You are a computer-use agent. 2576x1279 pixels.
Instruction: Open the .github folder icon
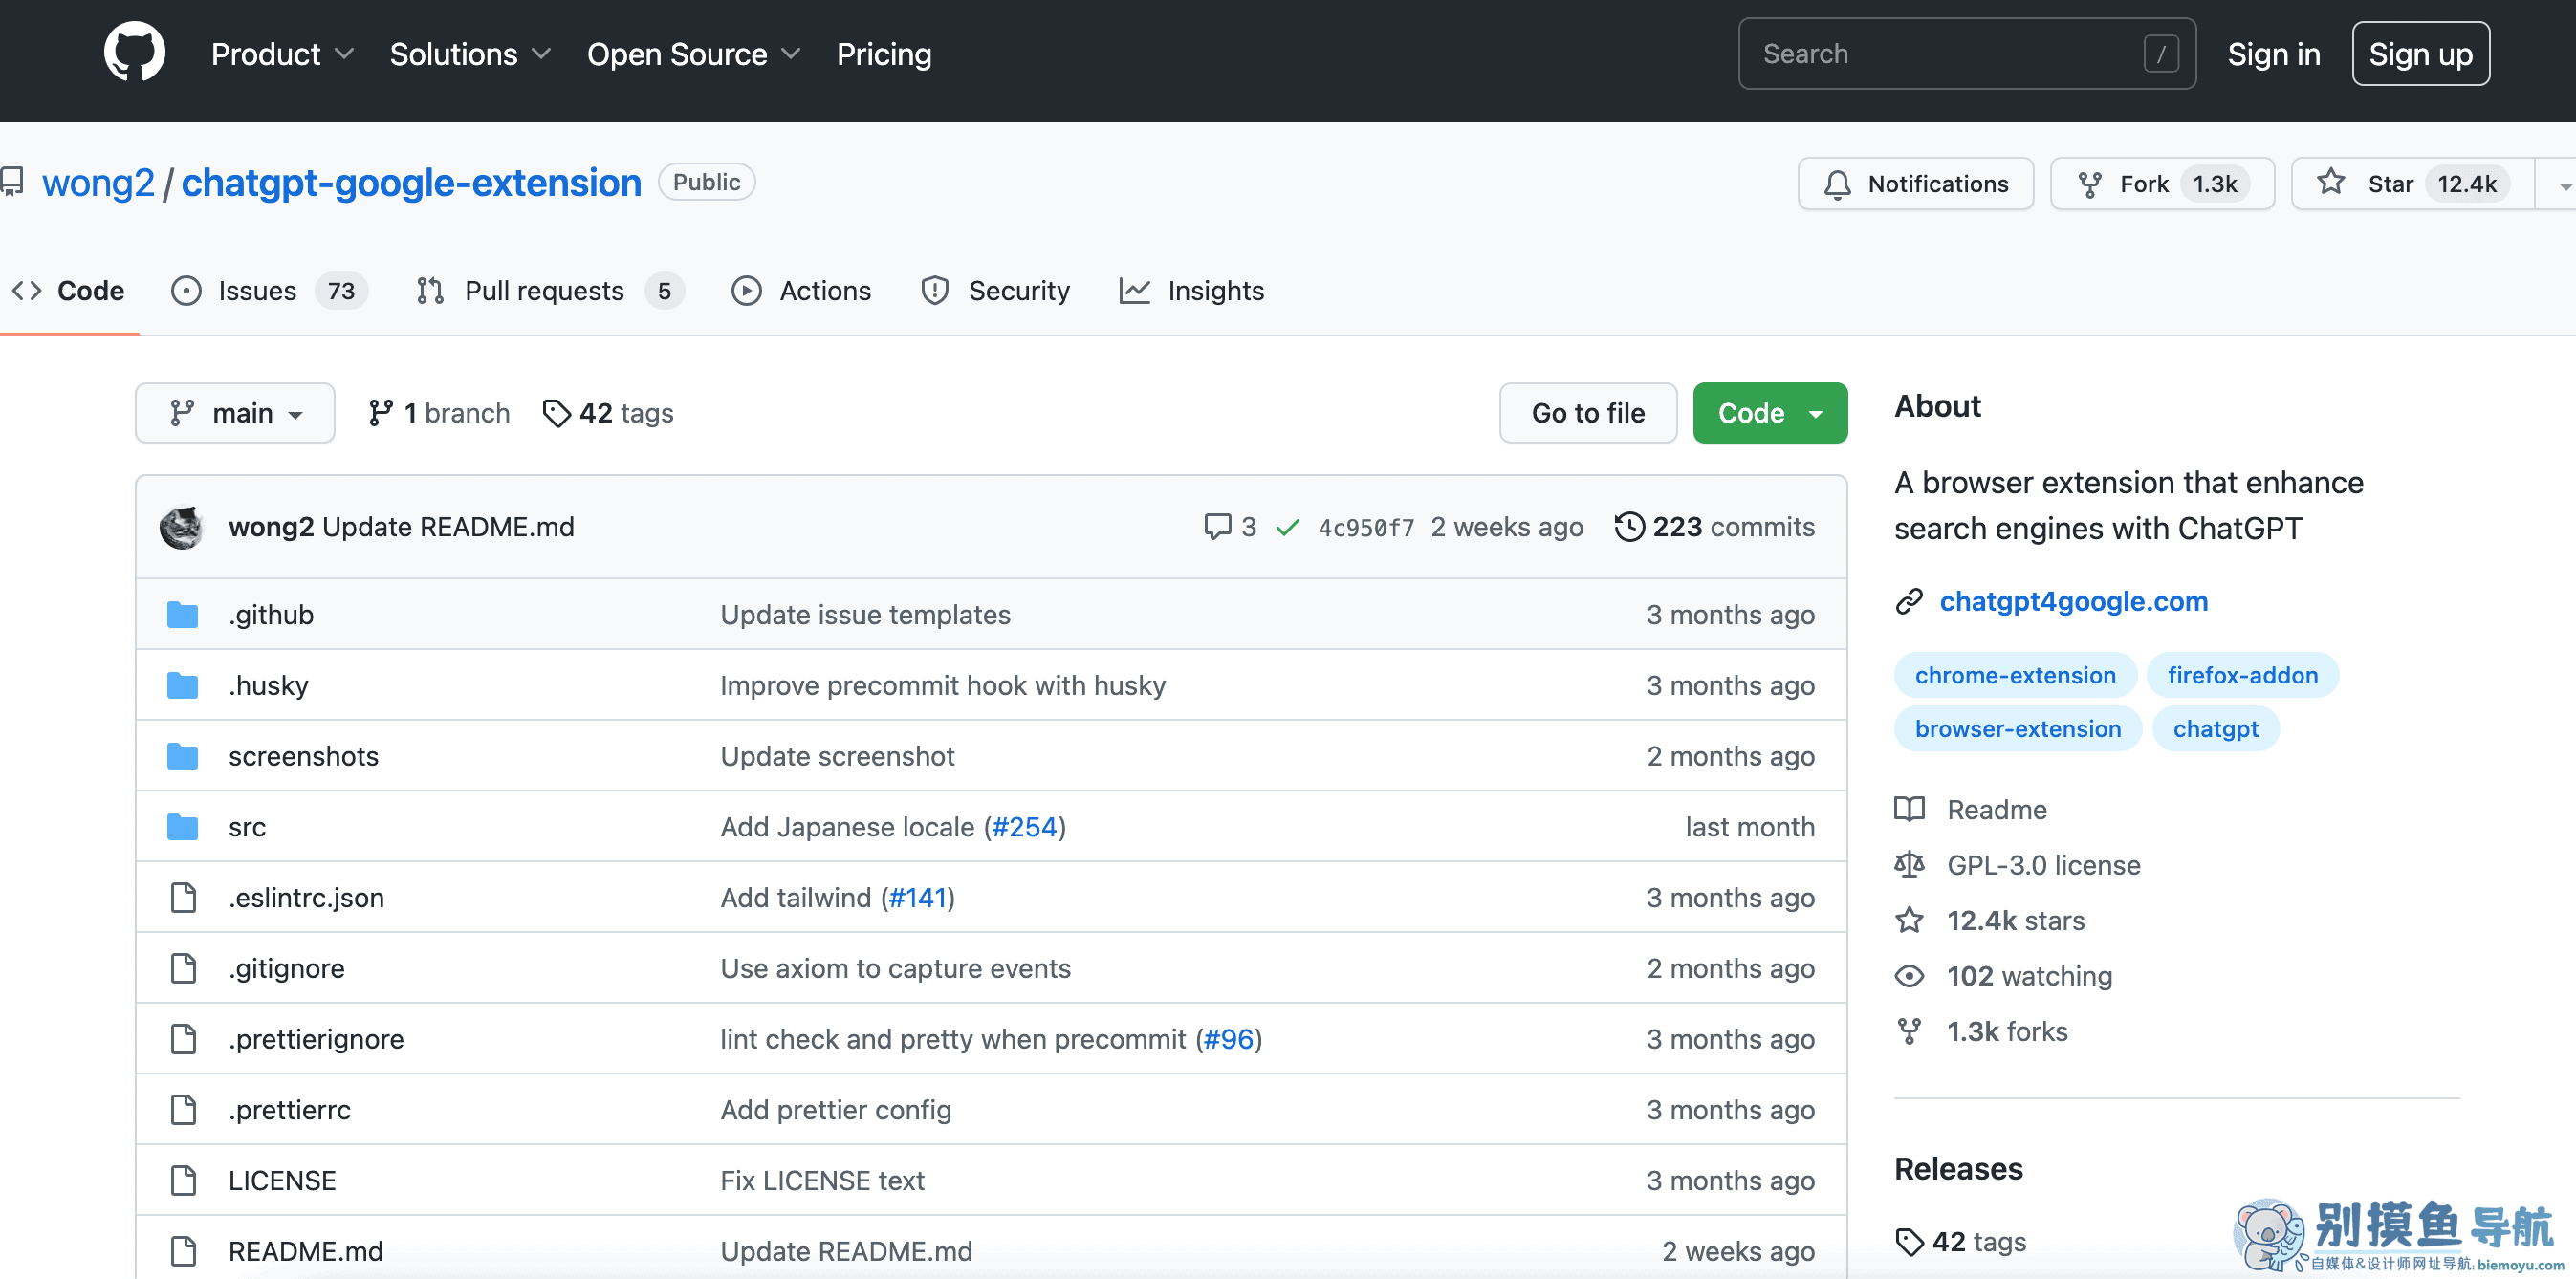click(182, 614)
